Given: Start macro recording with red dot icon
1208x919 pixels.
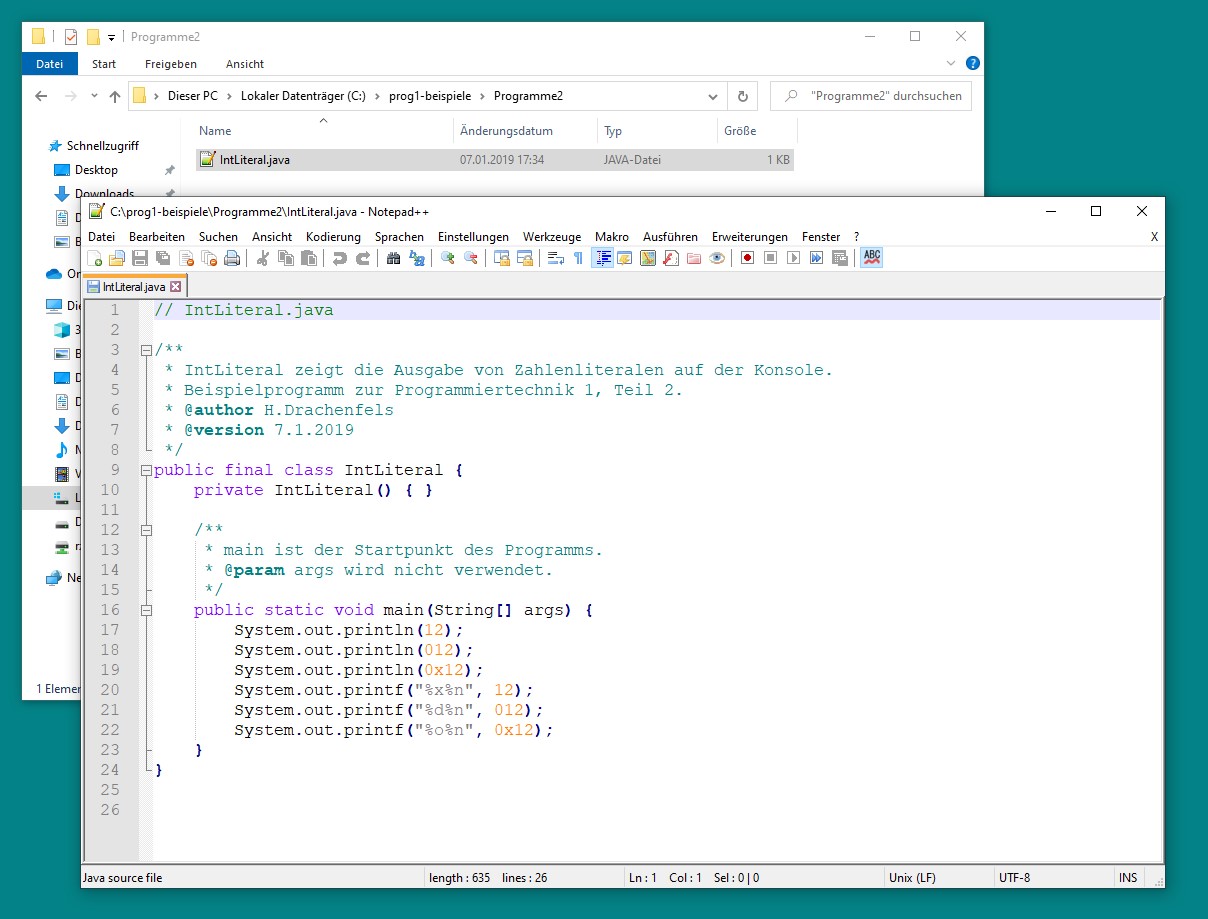Looking at the screenshot, I should 747,258.
